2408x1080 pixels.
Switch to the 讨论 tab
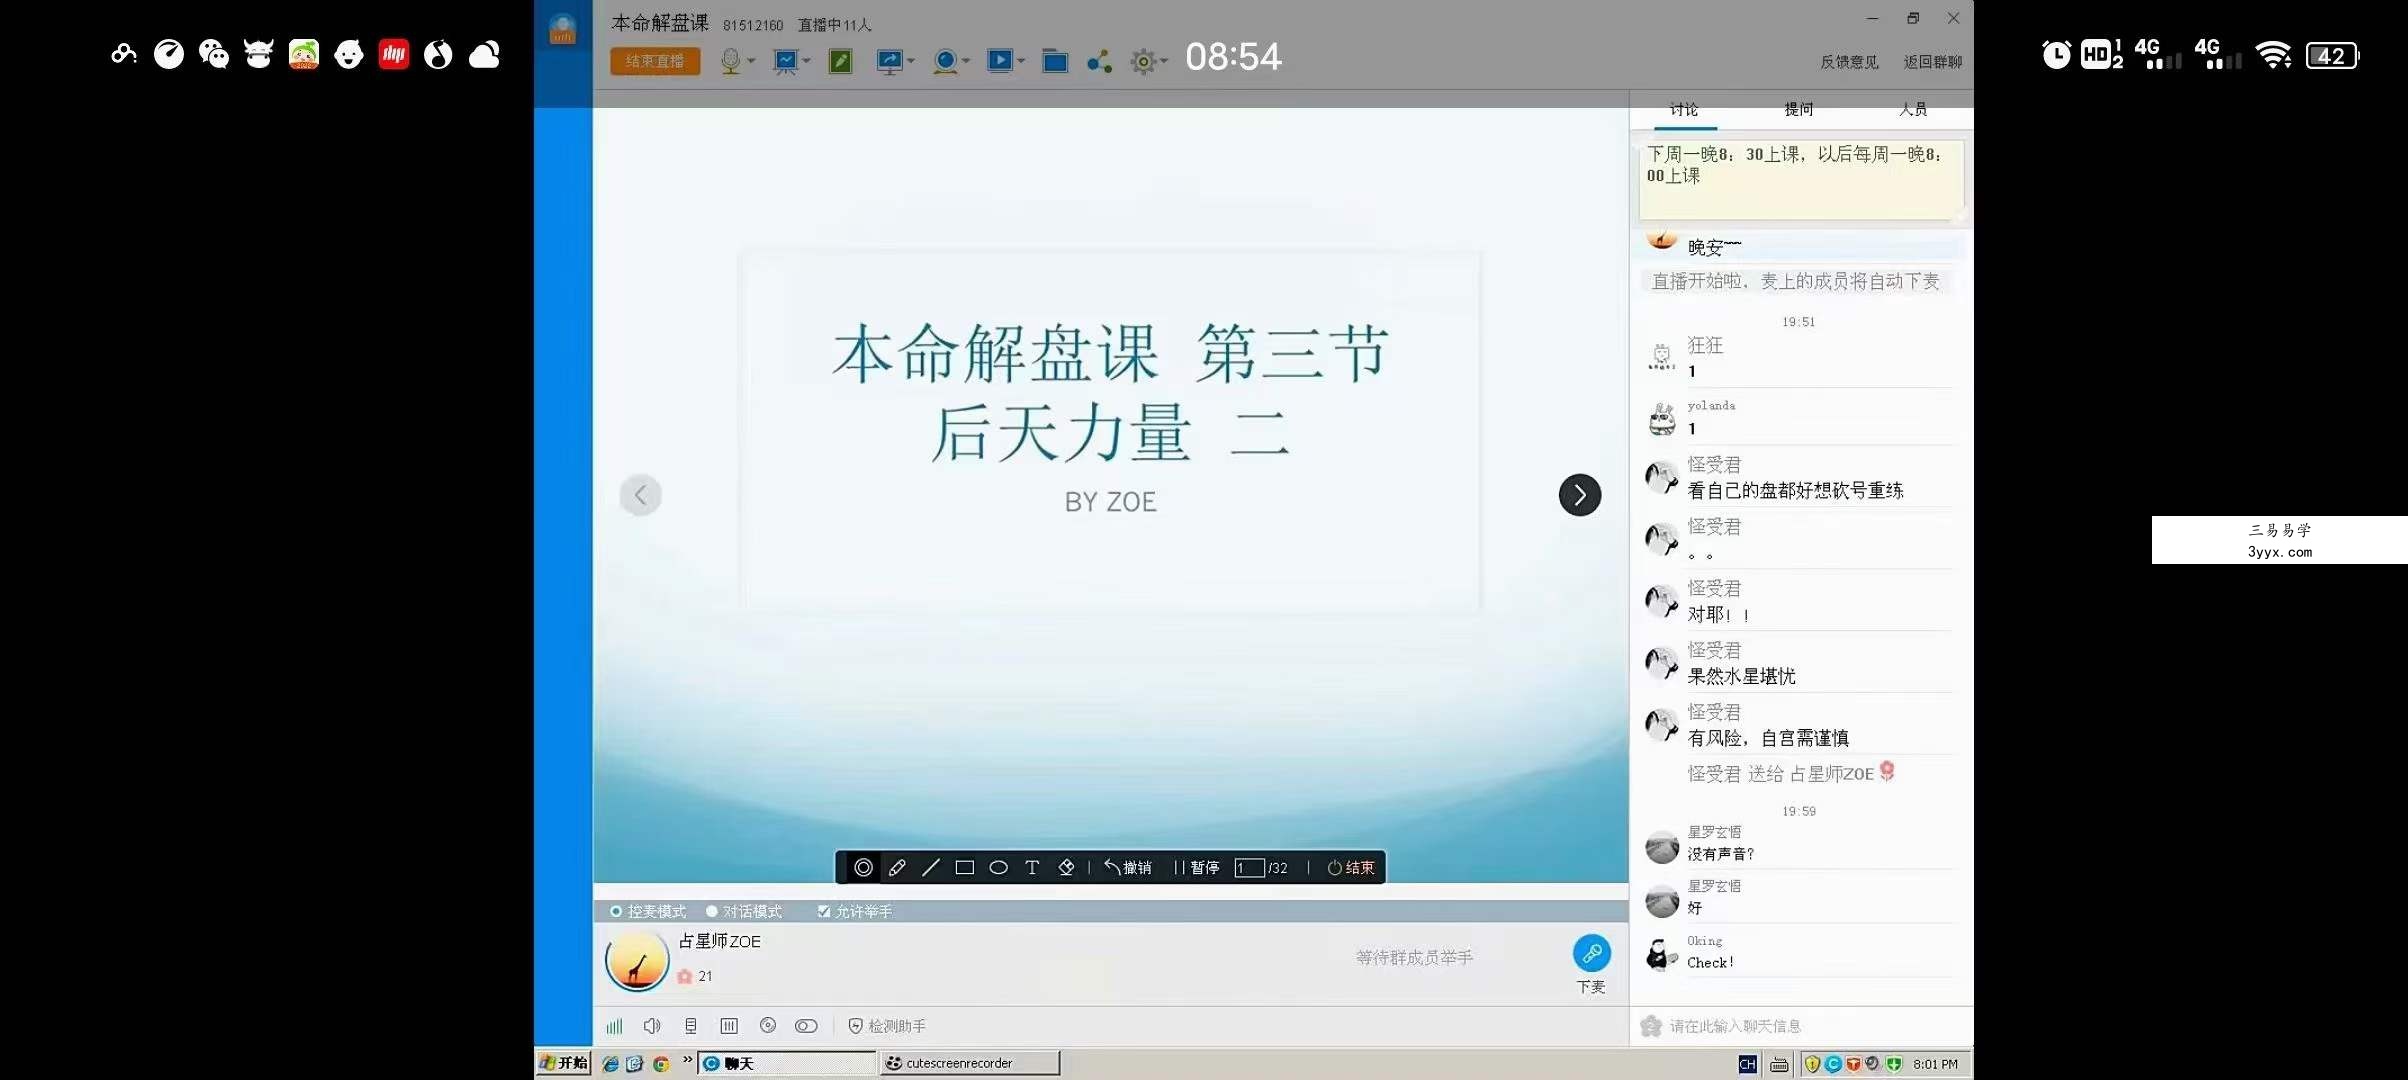point(1684,109)
